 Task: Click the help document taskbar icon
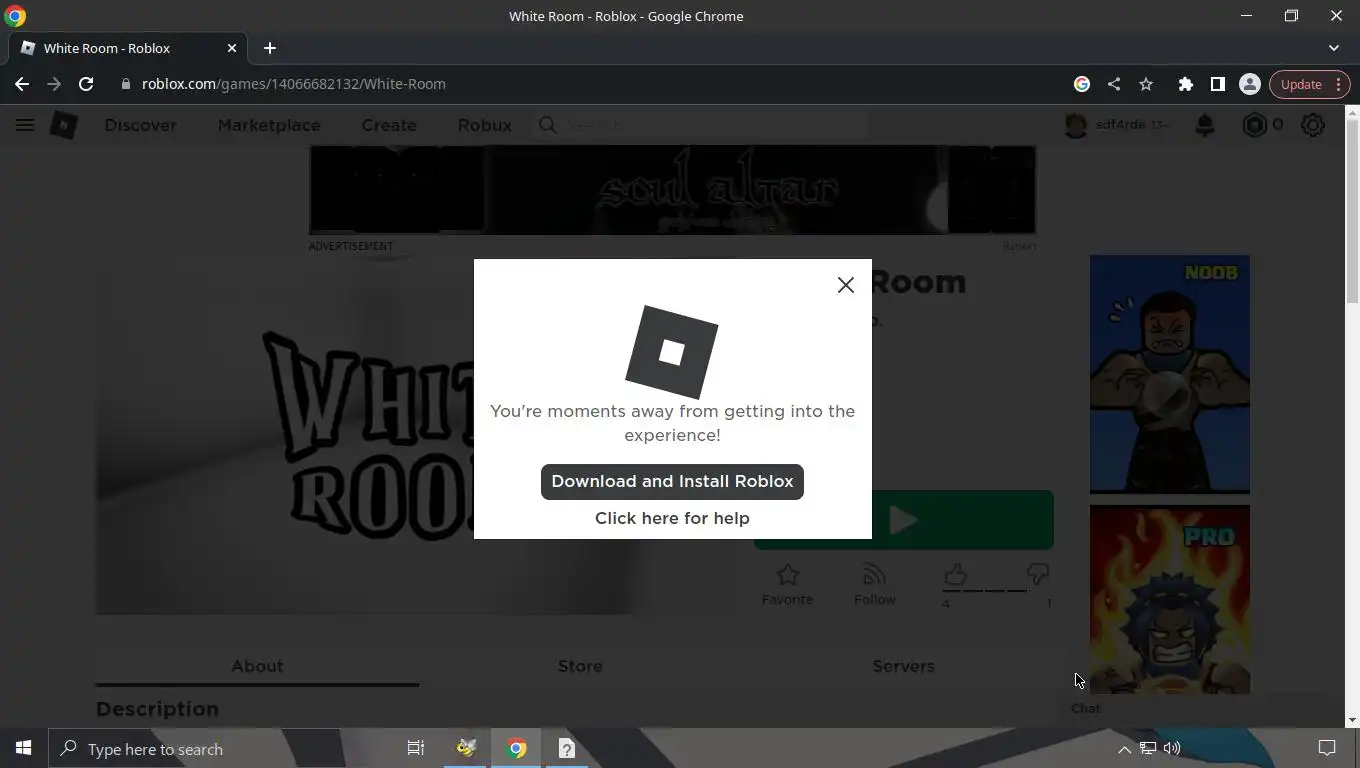[566, 748]
